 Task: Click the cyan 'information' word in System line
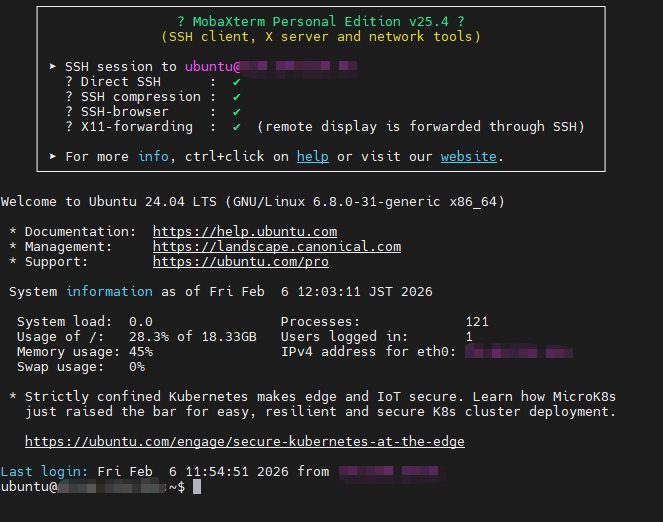pos(109,292)
